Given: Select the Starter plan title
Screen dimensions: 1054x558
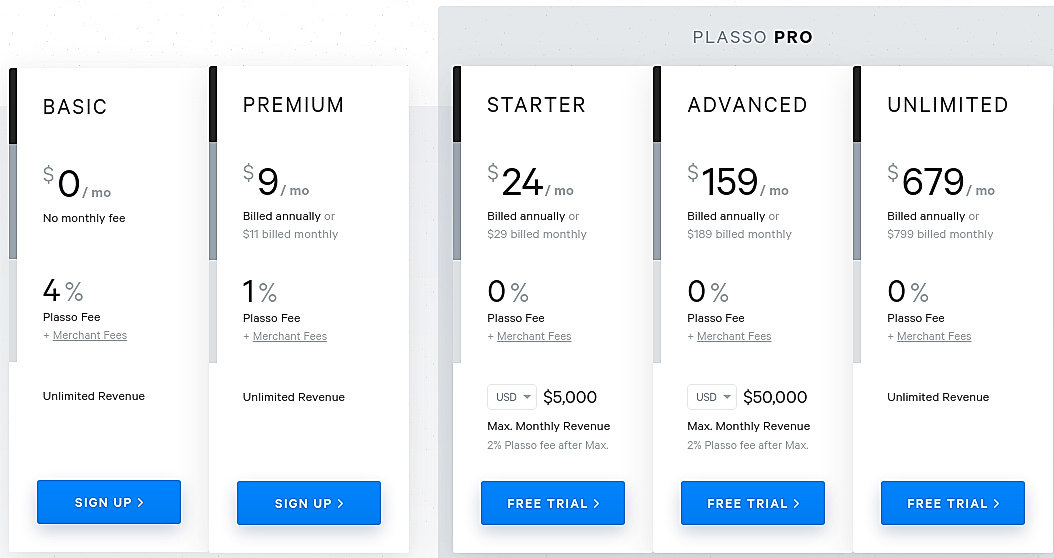Looking at the screenshot, I should coord(536,105).
